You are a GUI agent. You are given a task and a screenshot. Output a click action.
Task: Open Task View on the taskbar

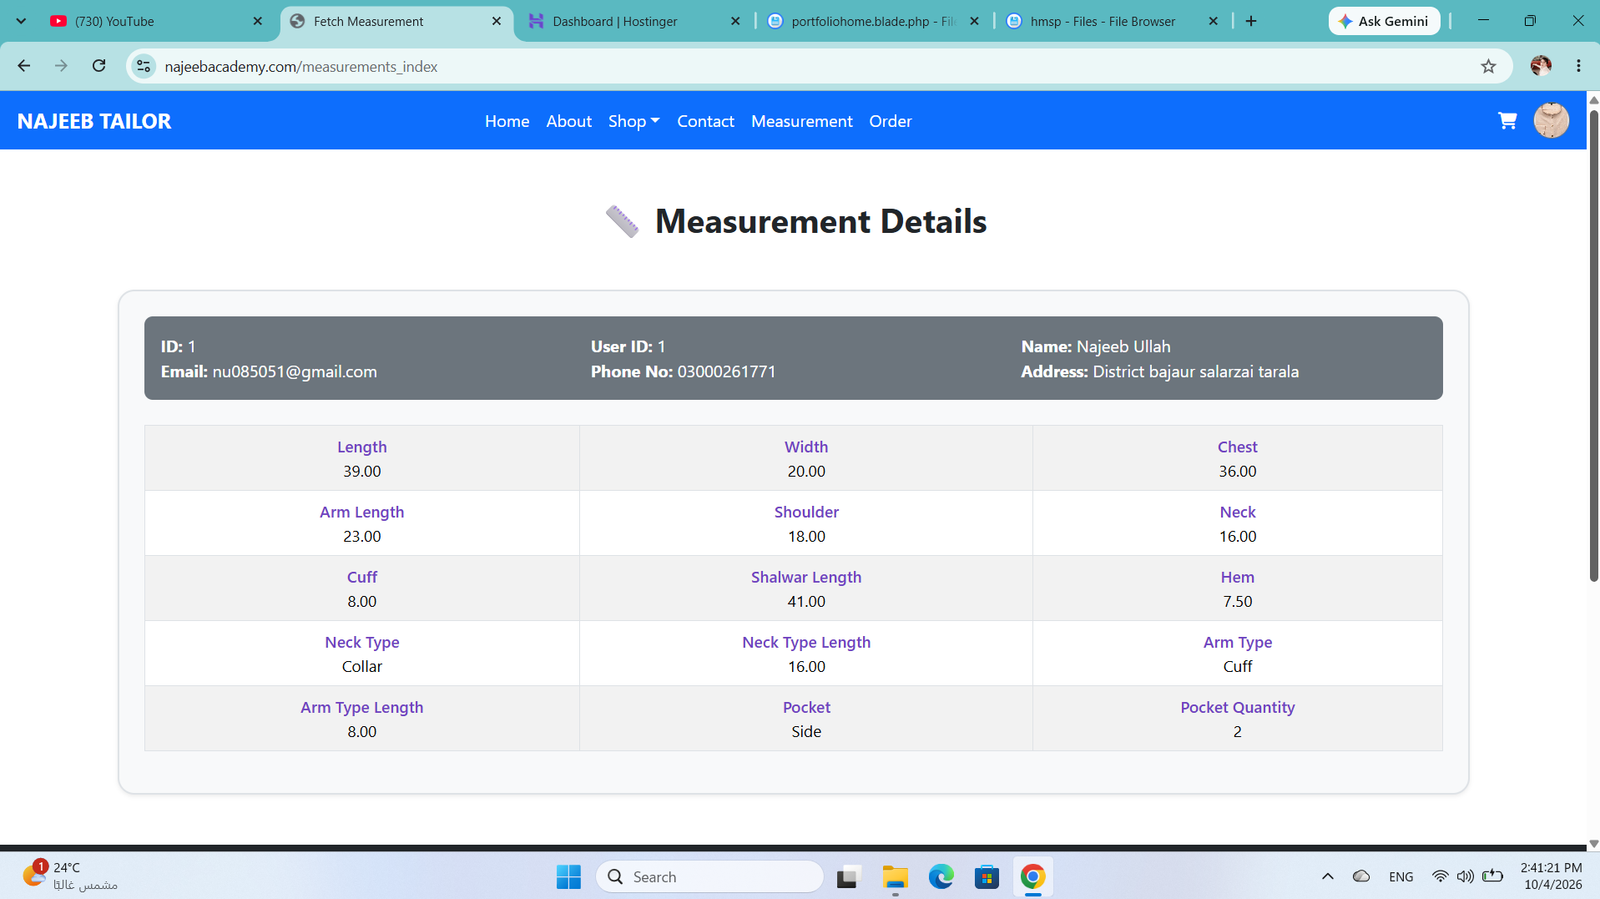pyautogui.click(x=848, y=877)
